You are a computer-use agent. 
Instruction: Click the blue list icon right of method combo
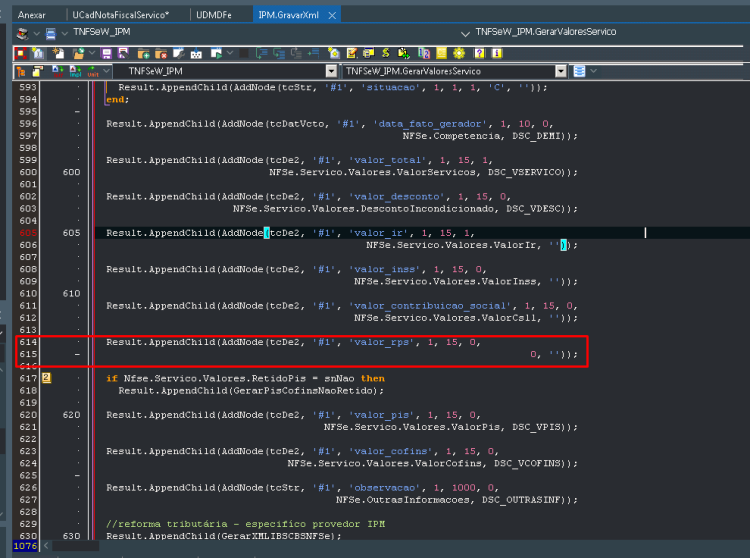[579, 71]
